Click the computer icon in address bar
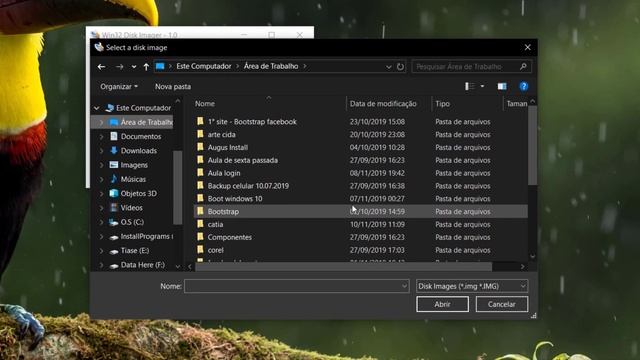 (x=160, y=67)
